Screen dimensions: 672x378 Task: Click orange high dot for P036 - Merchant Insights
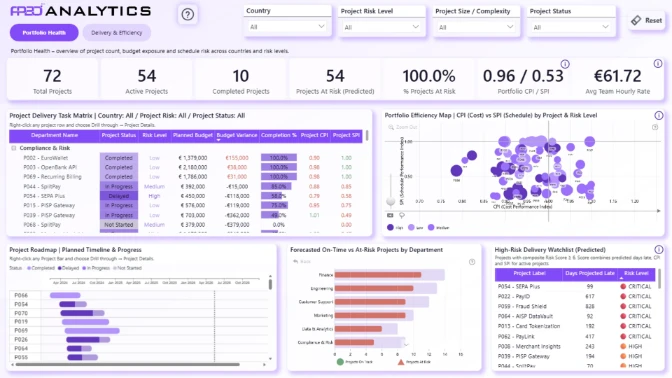pyautogui.click(x=623, y=346)
